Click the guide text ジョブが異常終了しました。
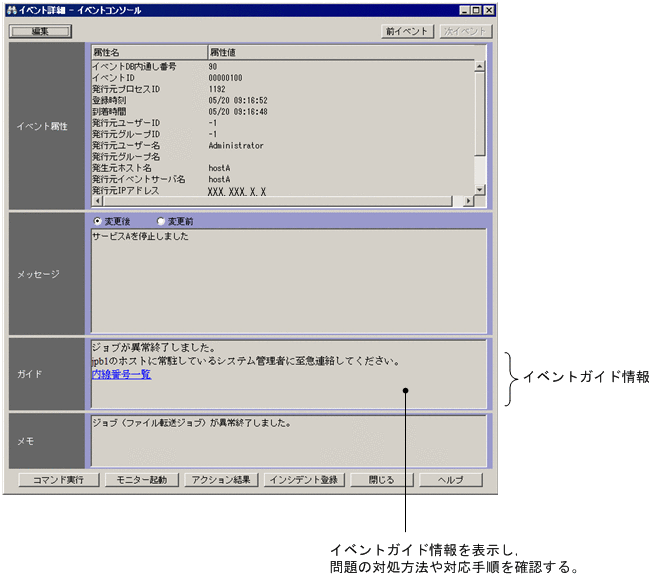This screenshot has width=653, height=579. coord(153,347)
